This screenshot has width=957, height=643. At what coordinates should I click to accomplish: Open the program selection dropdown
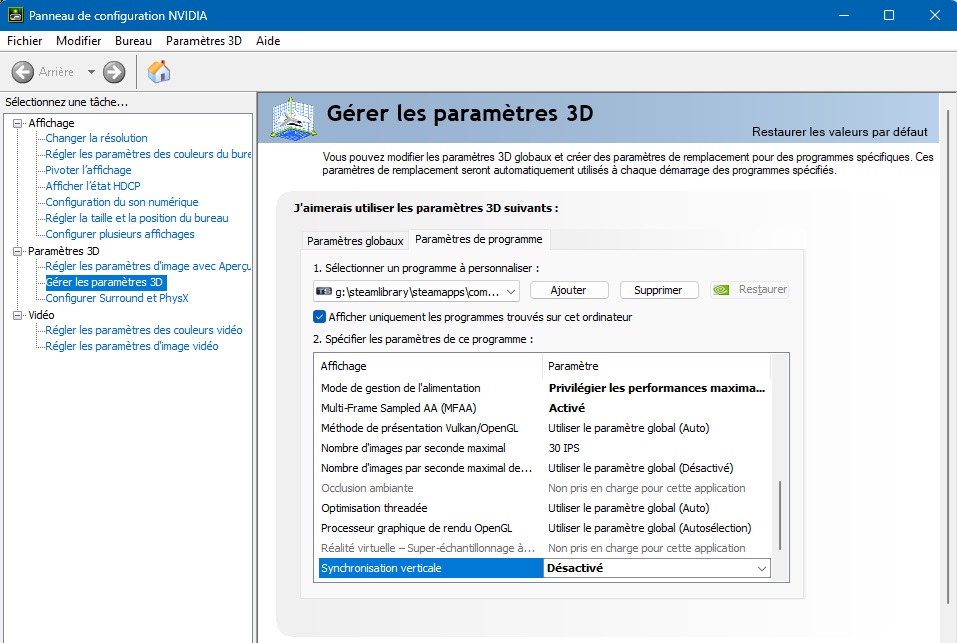pyautogui.click(x=416, y=292)
